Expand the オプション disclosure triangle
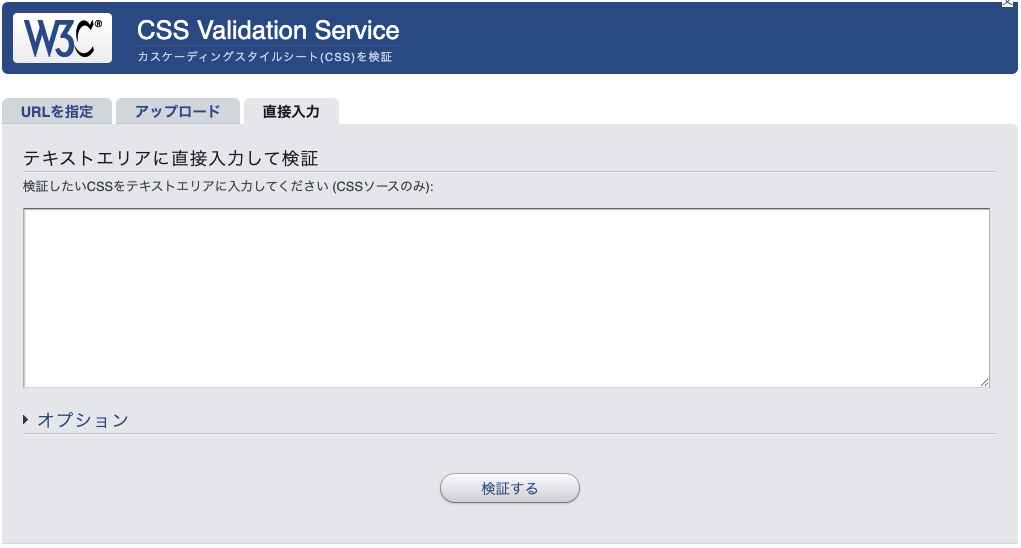The width and height of the screenshot is (1021, 548). click(x=25, y=420)
